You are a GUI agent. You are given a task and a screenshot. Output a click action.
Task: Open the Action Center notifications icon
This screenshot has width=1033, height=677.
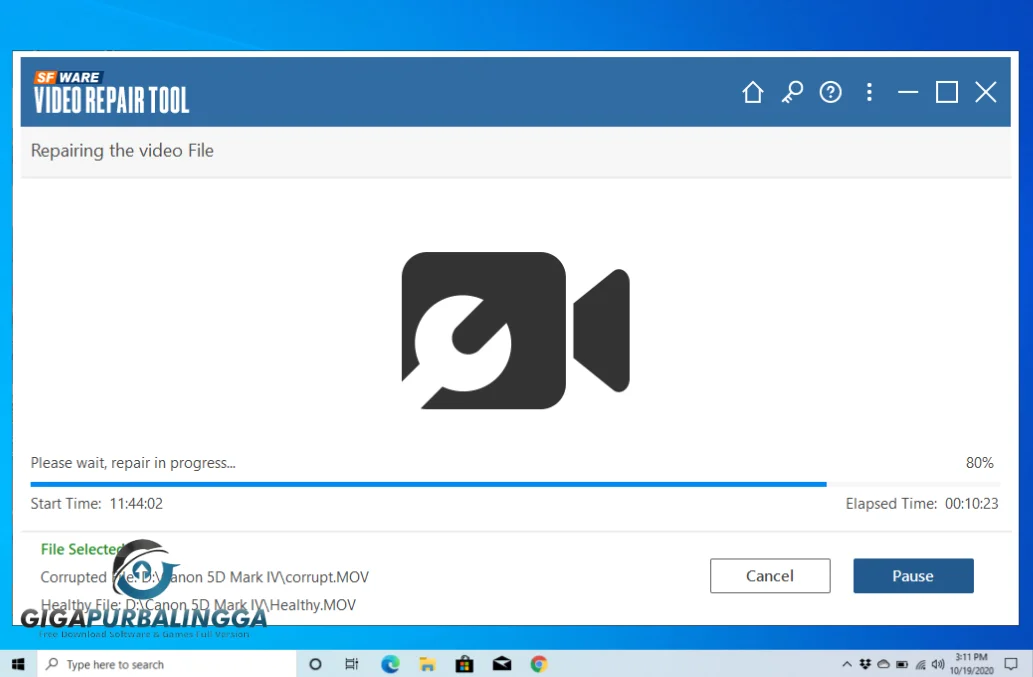tap(1011, 664)
